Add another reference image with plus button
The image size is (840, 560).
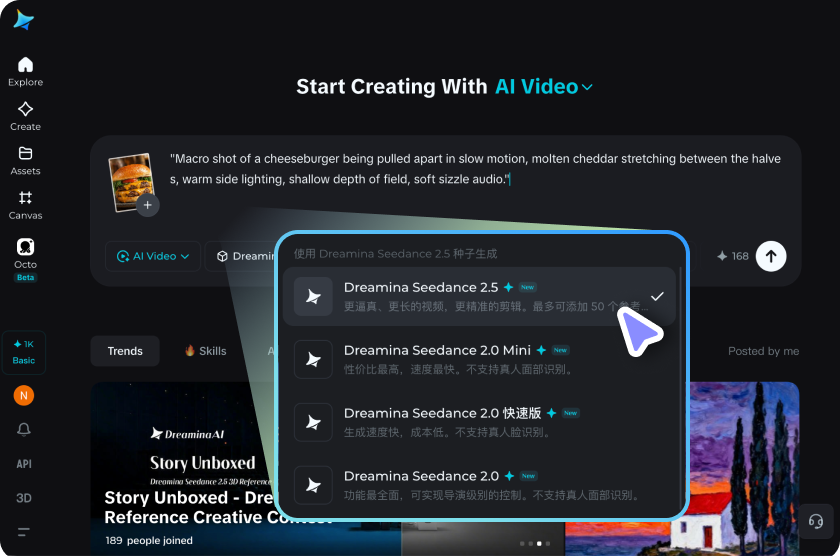pyautogui.click(x=147, y=205)
